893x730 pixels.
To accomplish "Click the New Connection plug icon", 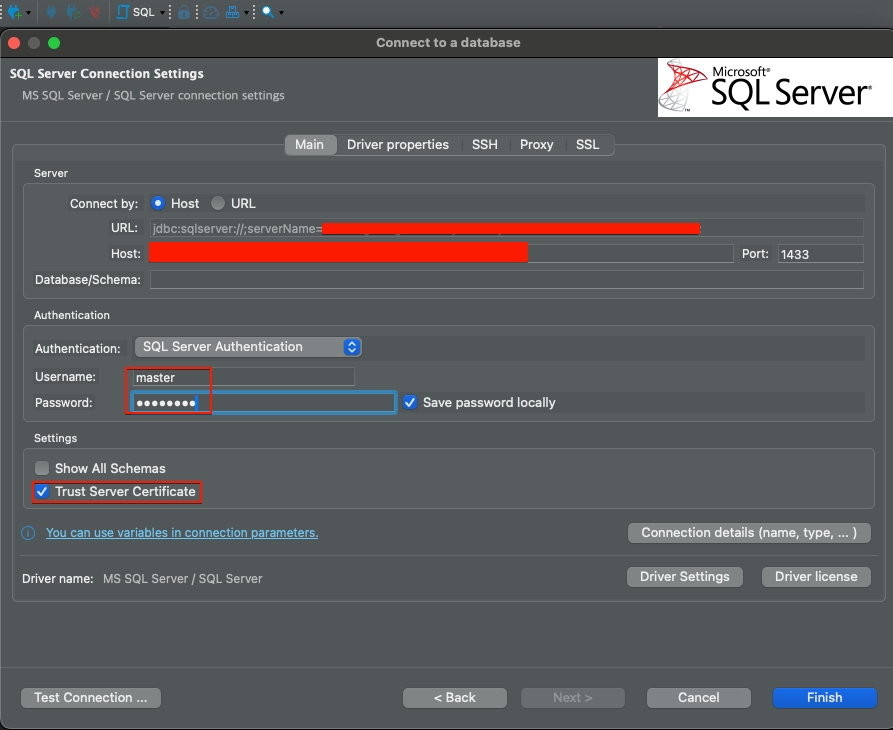I will click(x=14, y=12).
